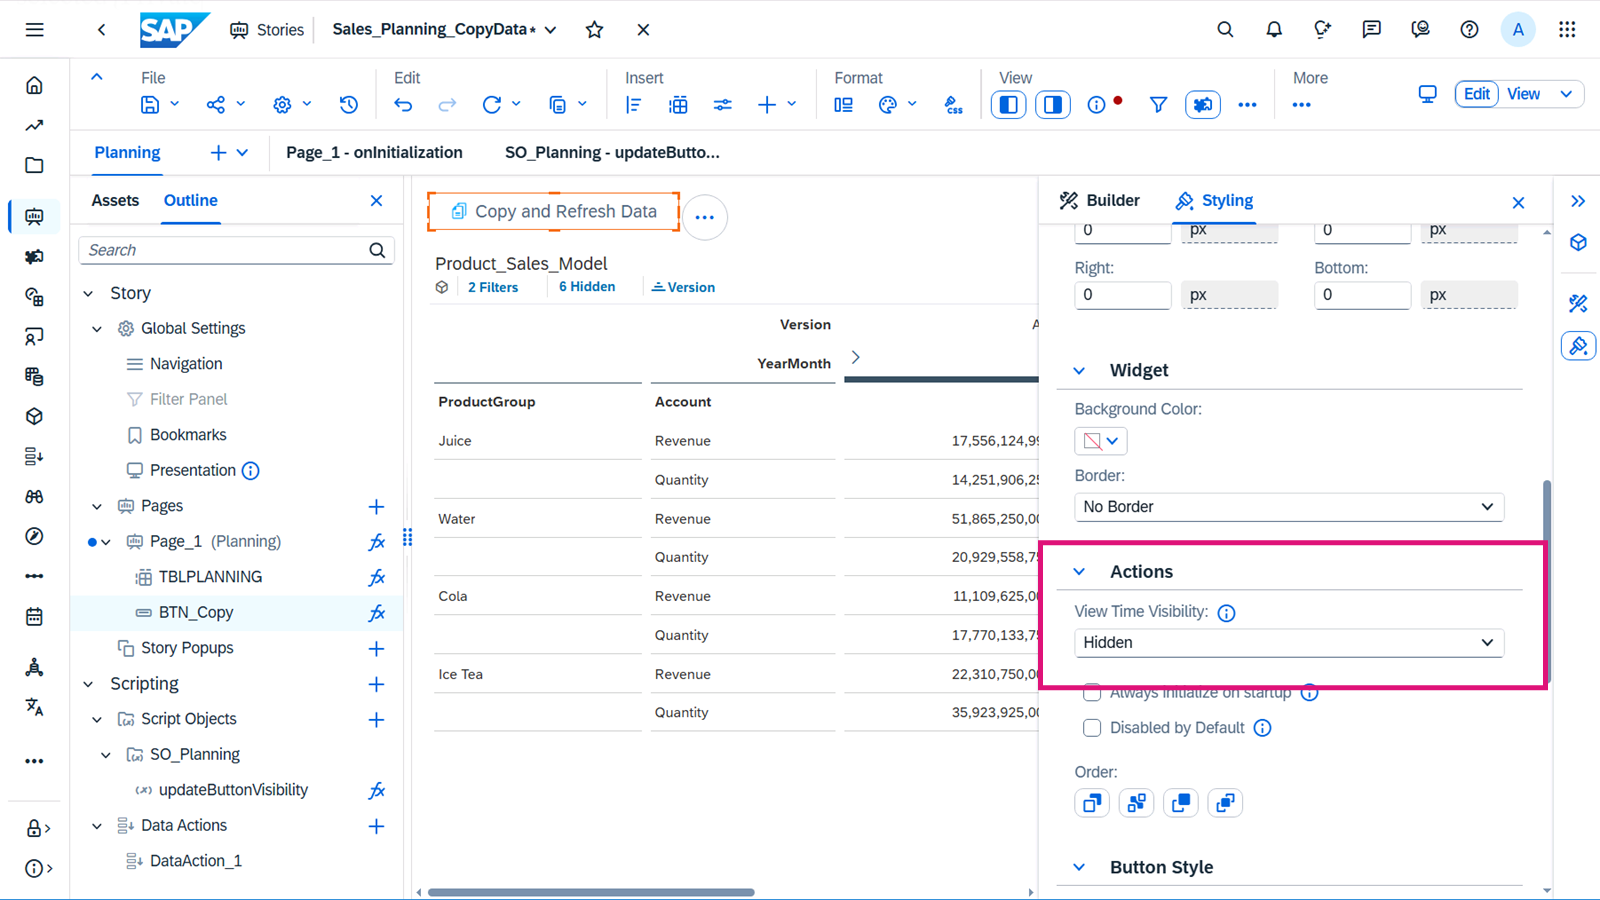The height and width of the screenshot is (900, 1600).
Task: Click the filter funnel icon in View group
Action: coord(1158,105)
